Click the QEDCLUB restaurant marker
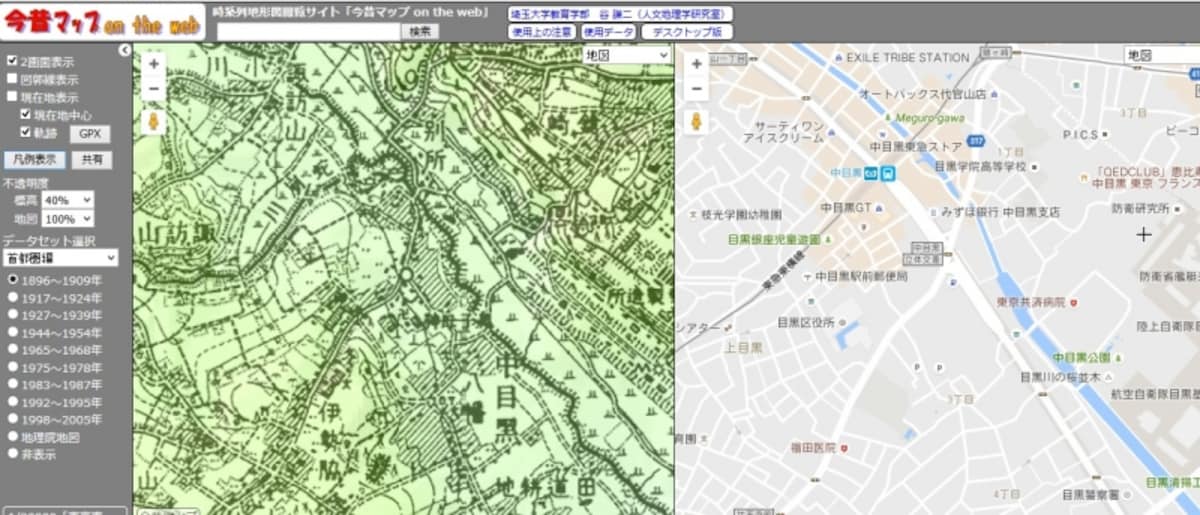 click(1085, 177)
